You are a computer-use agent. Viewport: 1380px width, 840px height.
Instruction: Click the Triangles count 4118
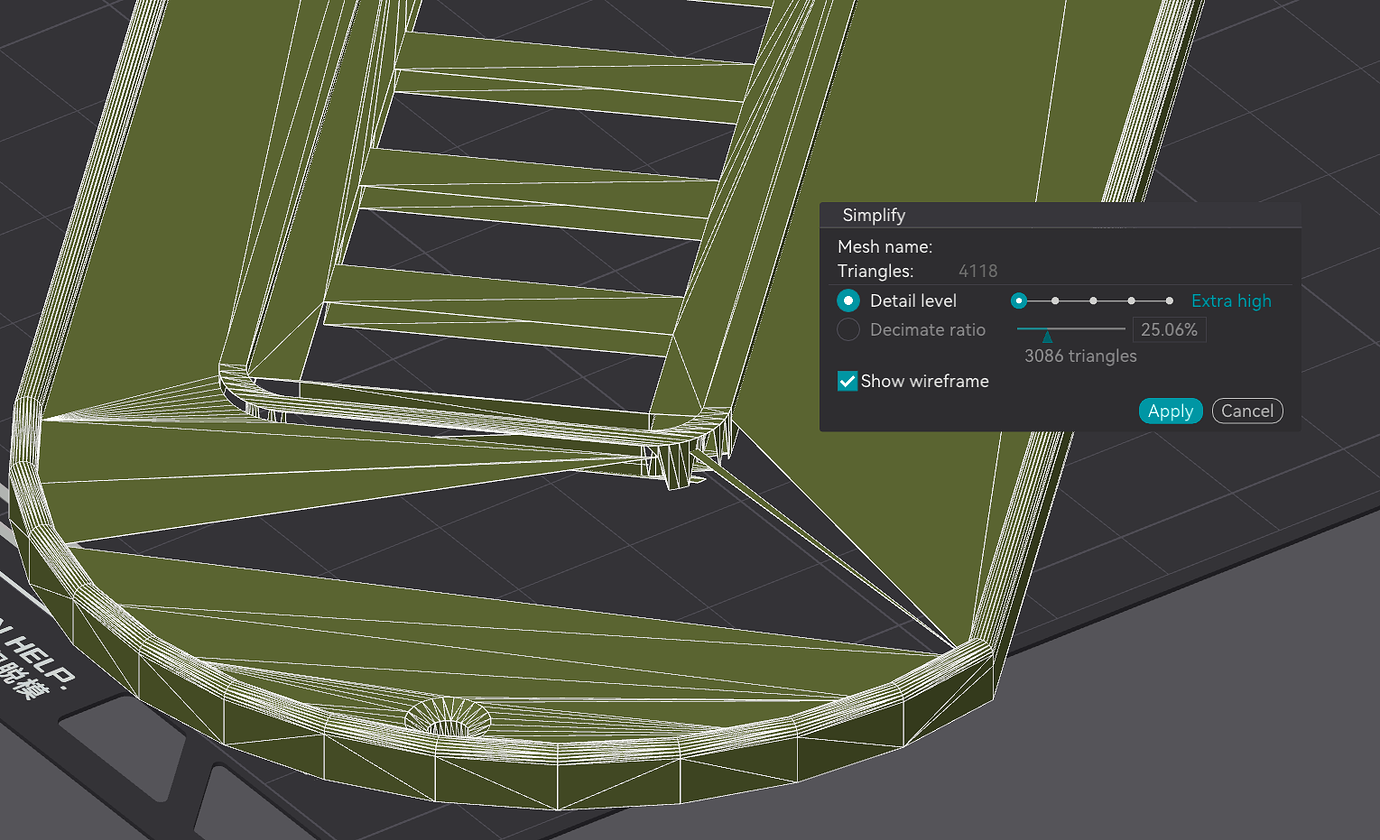(x=978, y=271)
